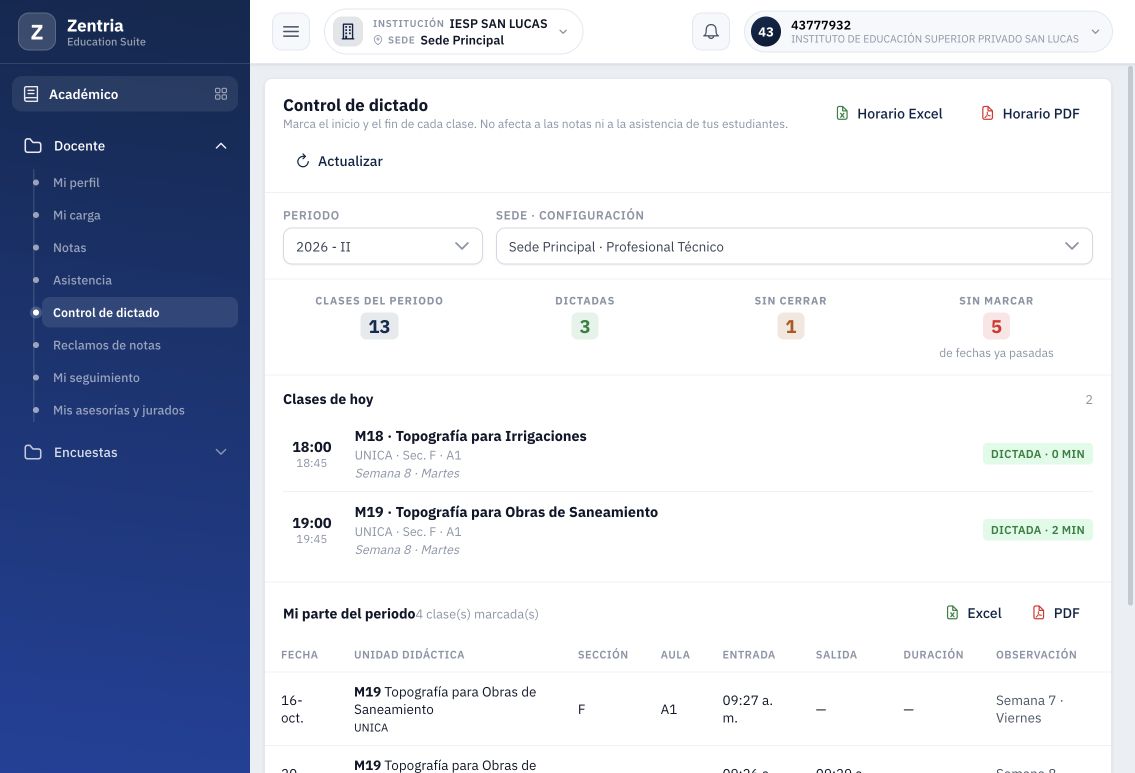The image size is (1135, 773).
Task: Expand the institution and sede selector
Action: [x=454, y=32]
